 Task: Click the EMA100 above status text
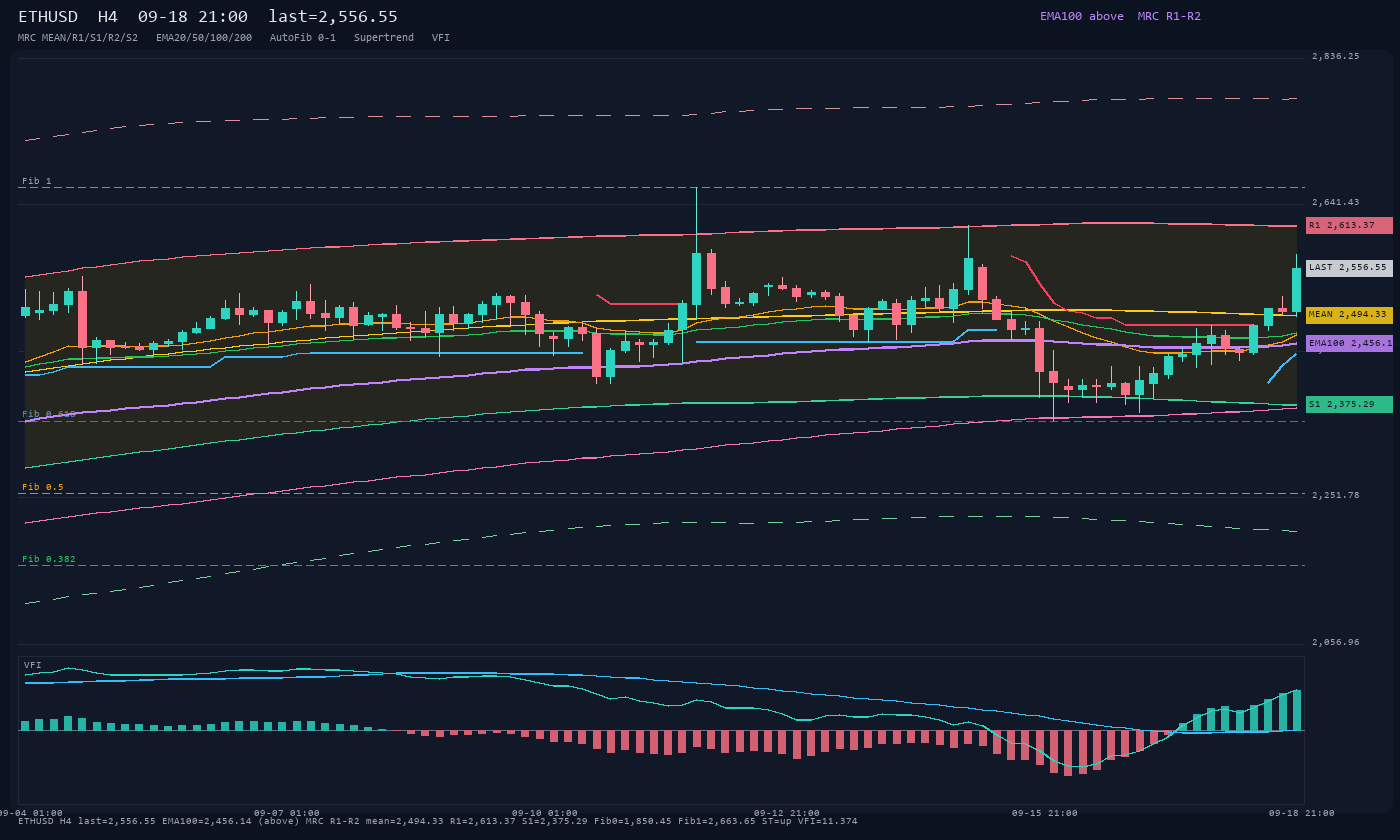coord(1082,16)
